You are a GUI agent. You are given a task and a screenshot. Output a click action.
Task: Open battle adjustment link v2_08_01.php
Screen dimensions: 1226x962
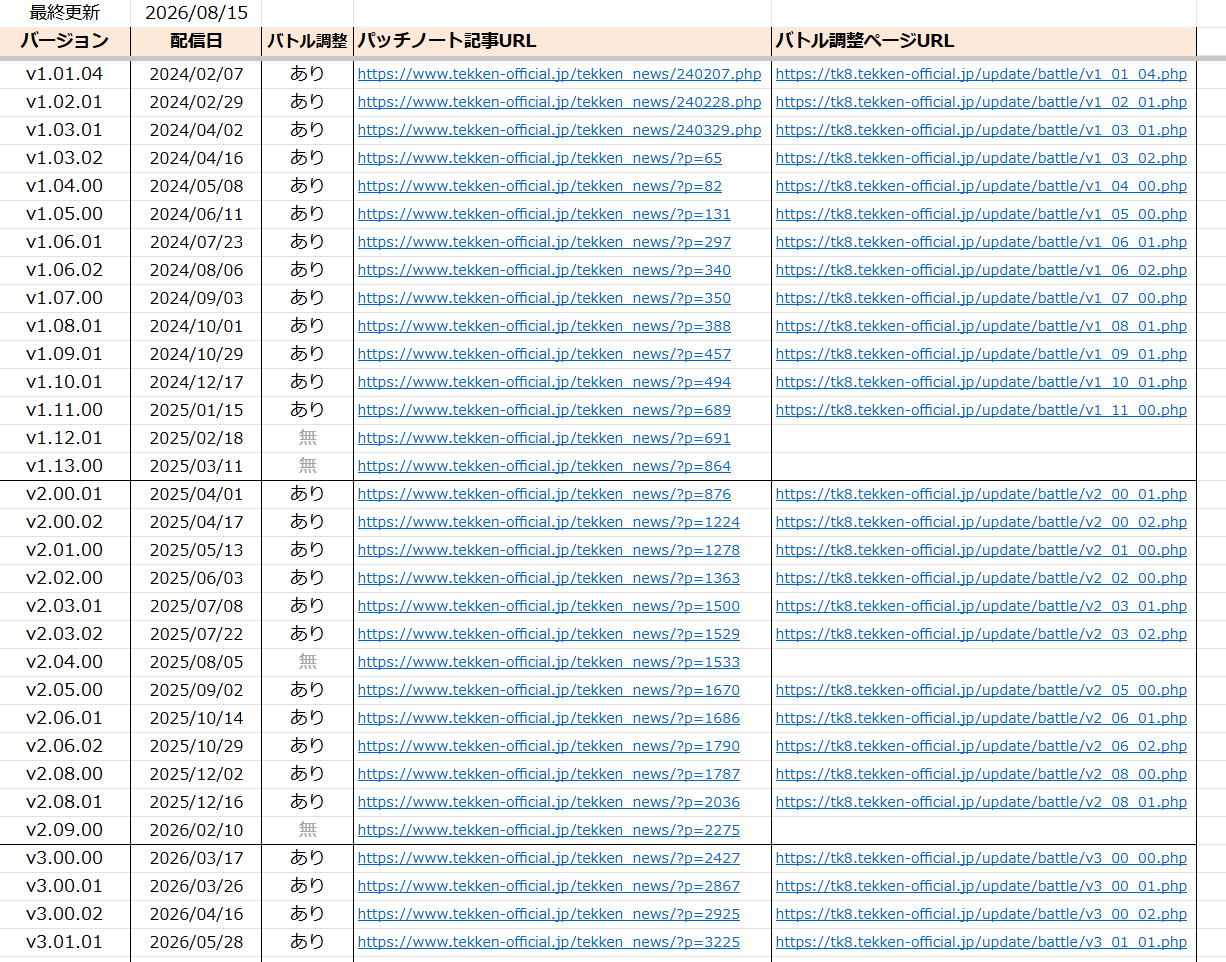(x=981, y=802)
